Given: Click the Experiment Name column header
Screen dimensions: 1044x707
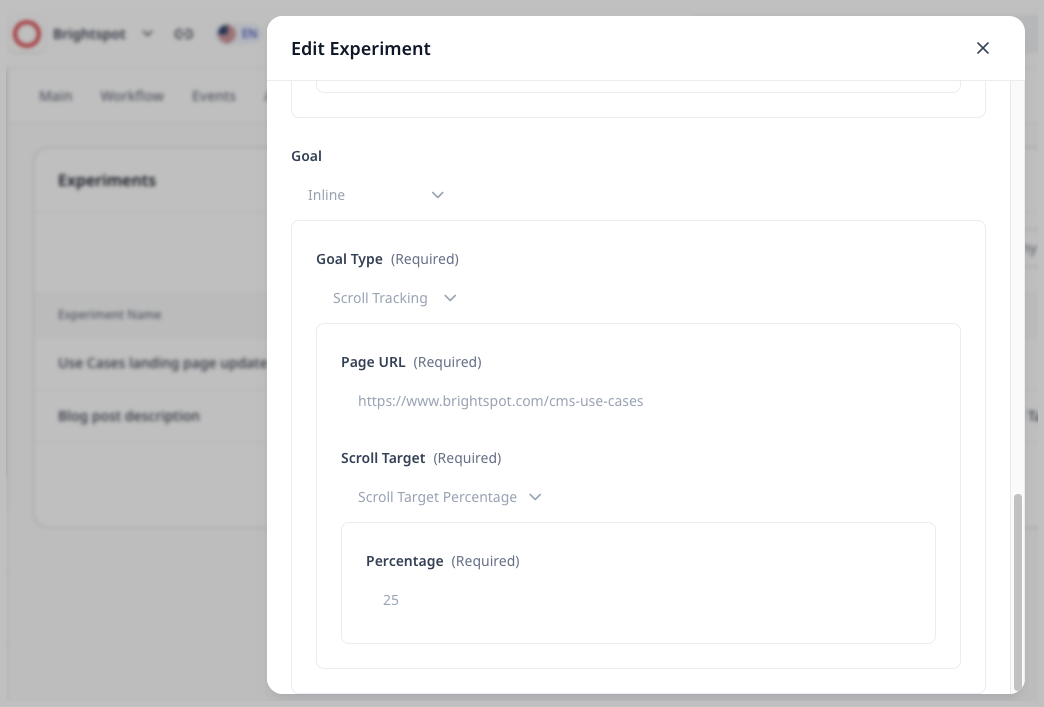Looking at the screenshot, I should coord(110,315).
